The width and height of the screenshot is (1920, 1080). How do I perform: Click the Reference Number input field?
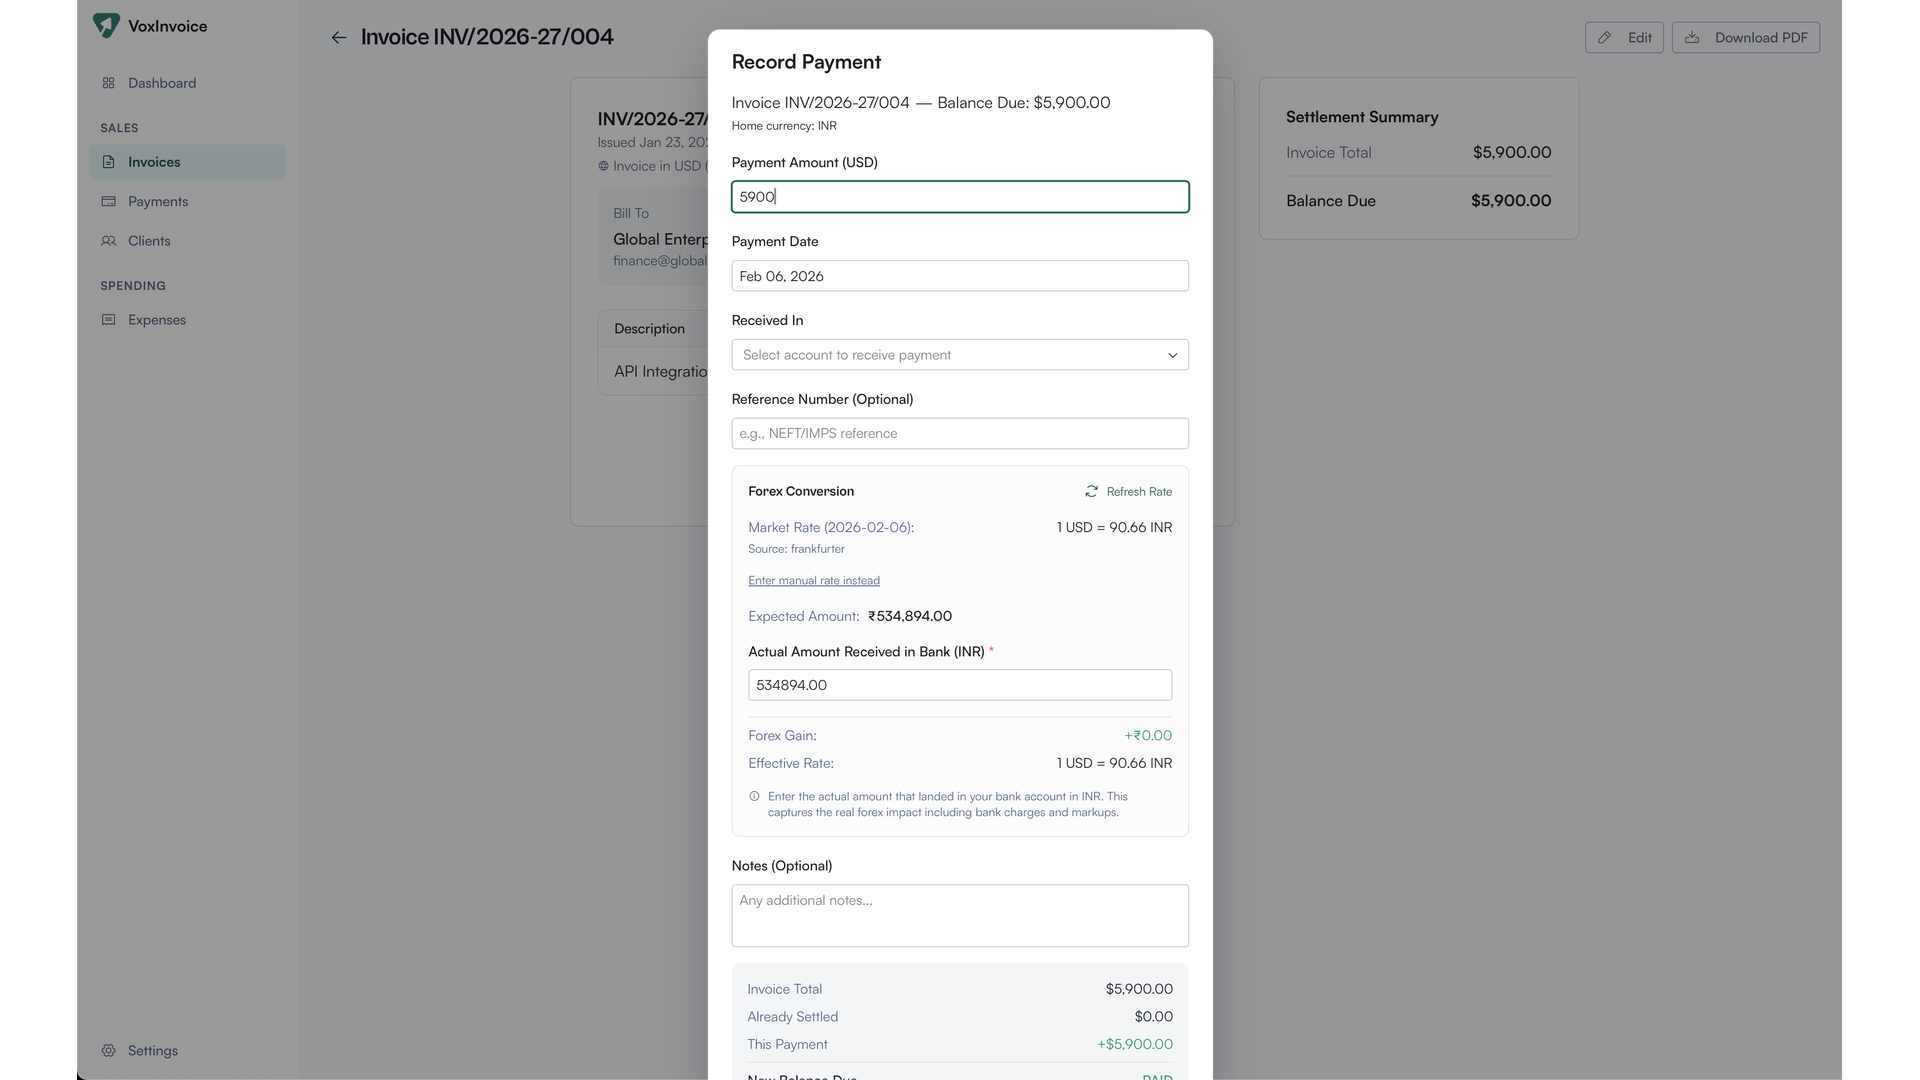(959, 433)
